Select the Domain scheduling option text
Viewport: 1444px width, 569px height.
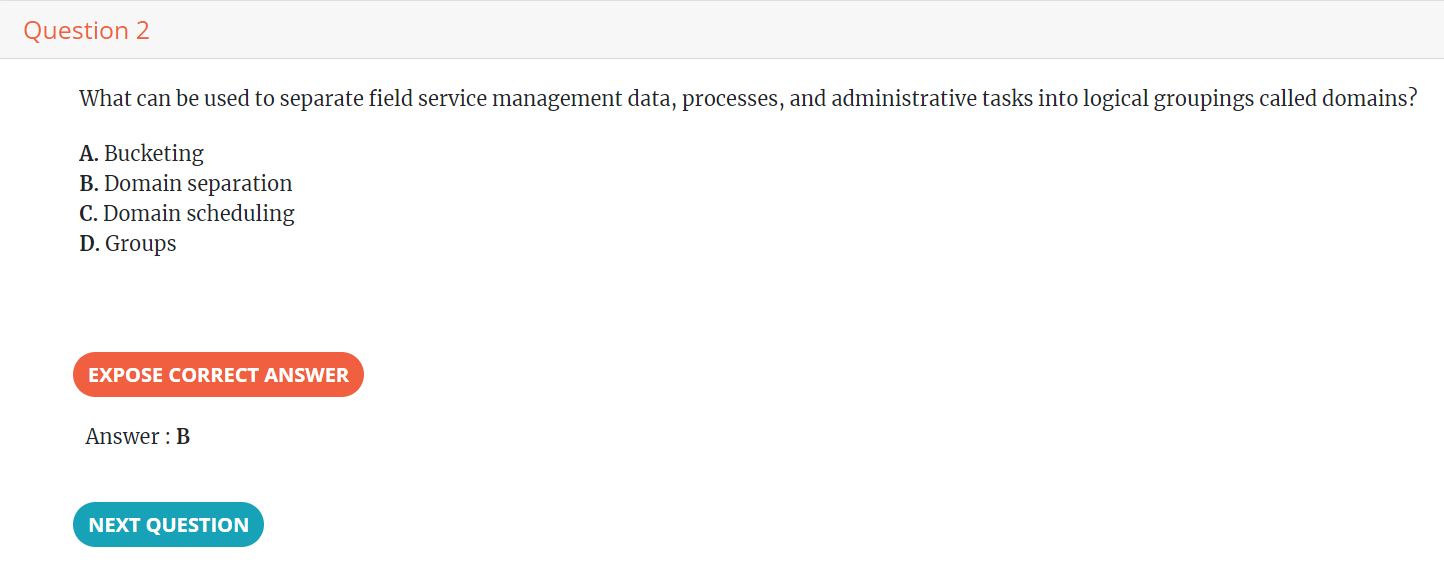pyautogui.click(x=199, y=213)
